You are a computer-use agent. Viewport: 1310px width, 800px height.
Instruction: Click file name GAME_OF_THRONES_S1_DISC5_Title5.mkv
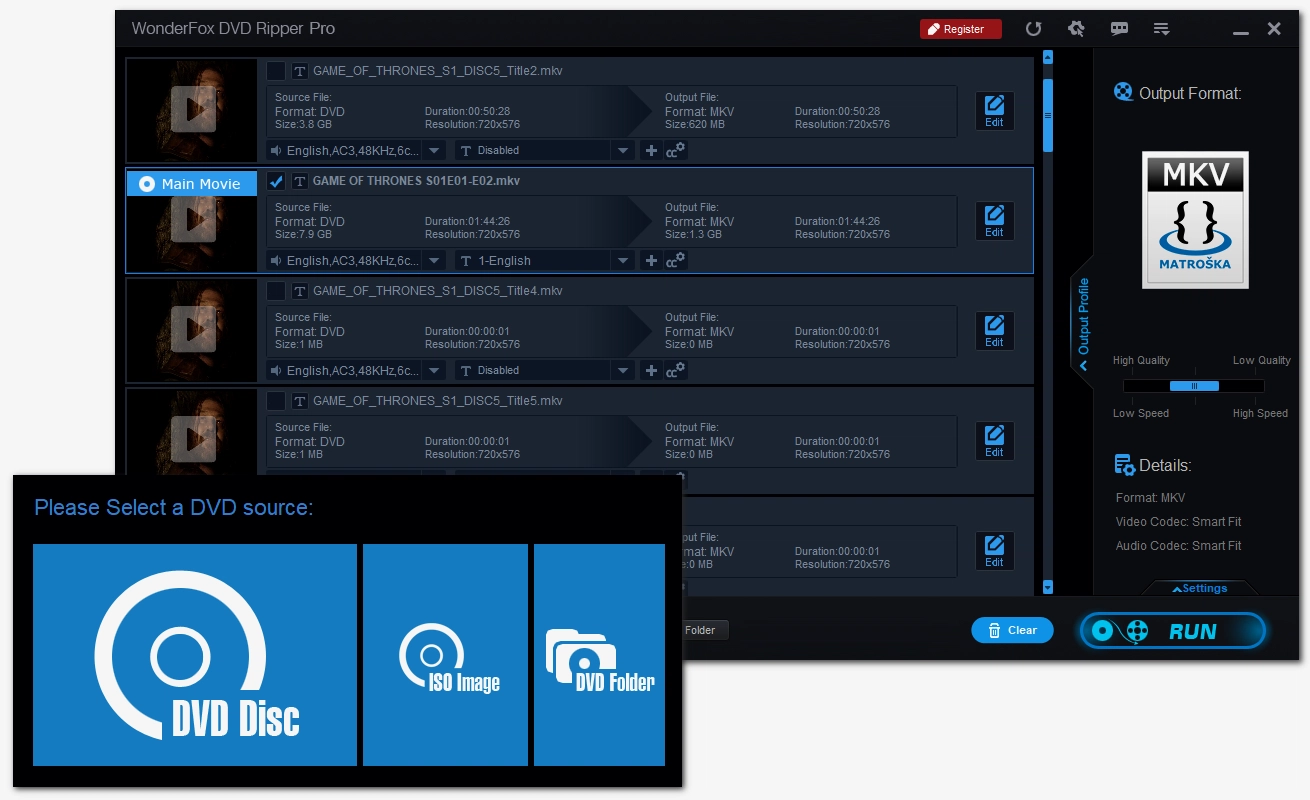click(437, 401)
